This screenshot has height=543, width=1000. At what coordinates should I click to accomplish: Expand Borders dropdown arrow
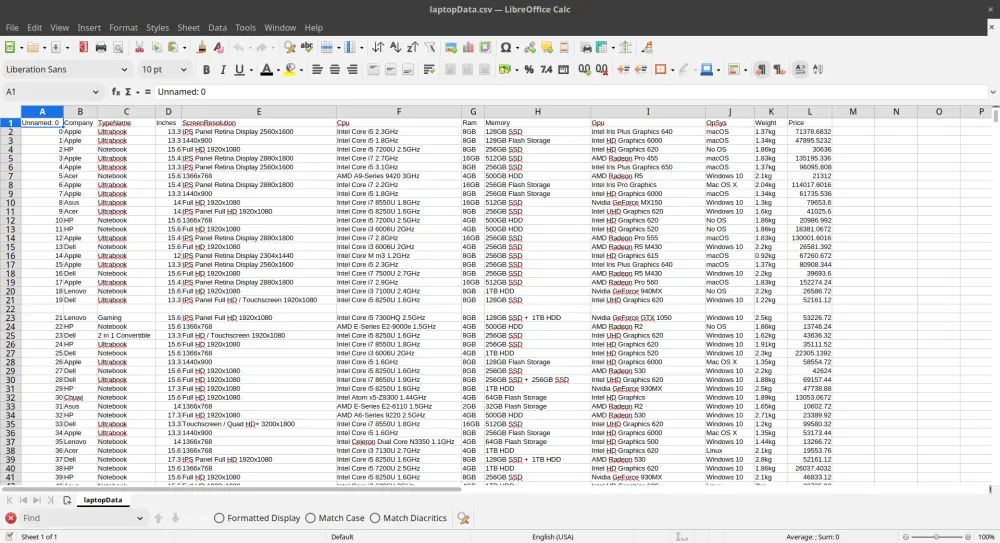tap(672, 70)
